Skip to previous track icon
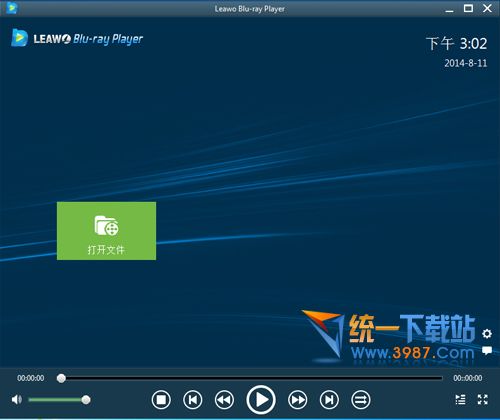 (x=193, y=399)
